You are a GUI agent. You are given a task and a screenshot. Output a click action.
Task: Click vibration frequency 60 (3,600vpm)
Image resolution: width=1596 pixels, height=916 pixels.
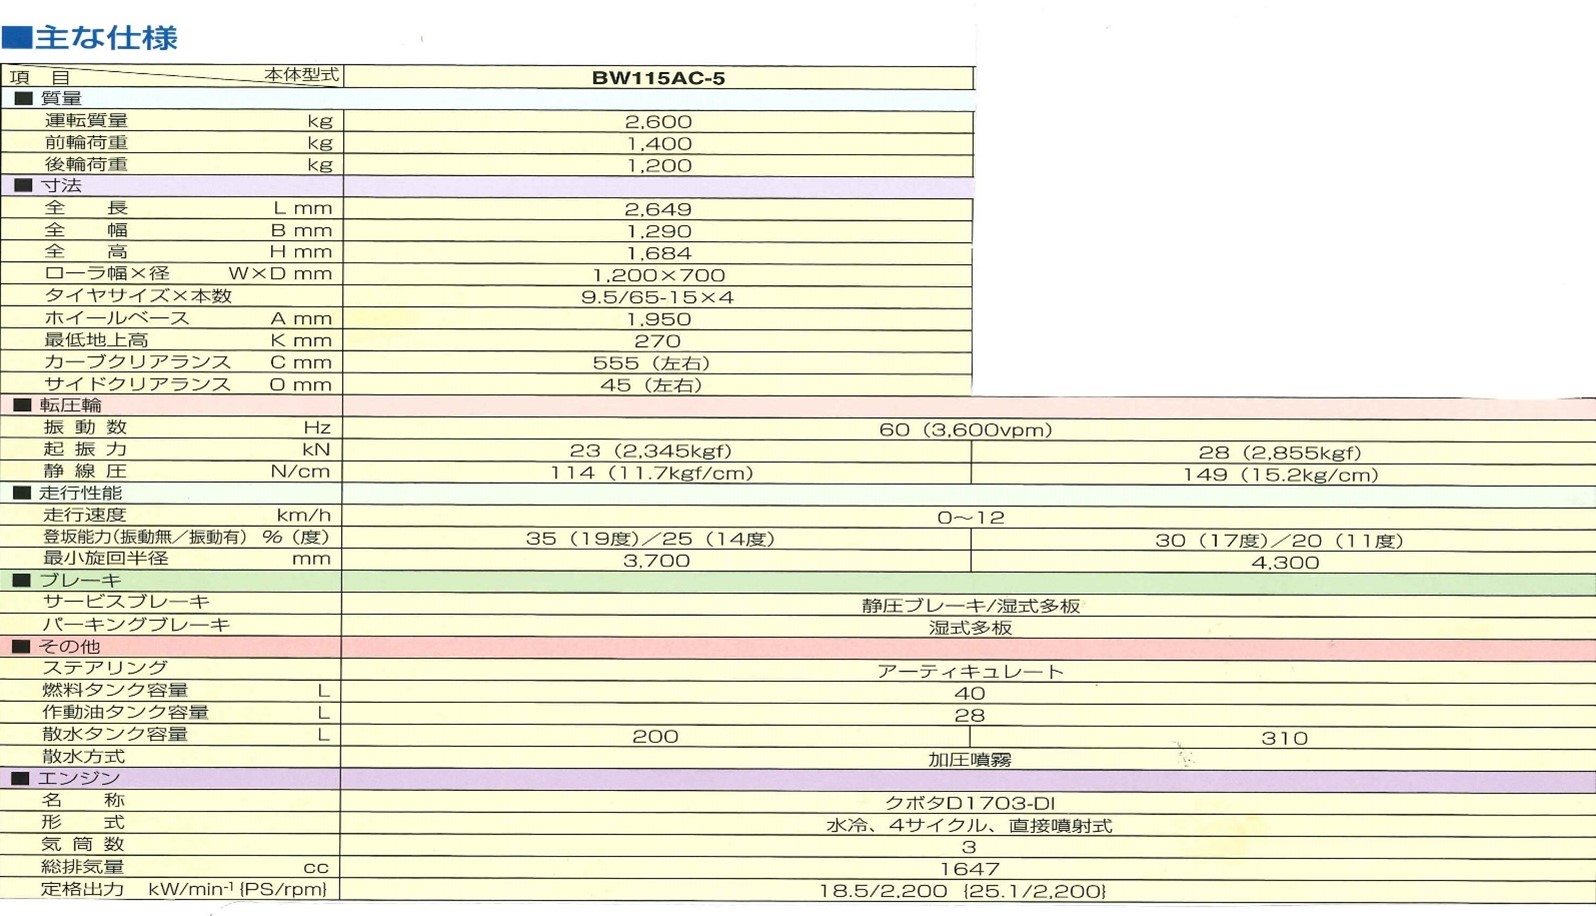click(966, 430)
